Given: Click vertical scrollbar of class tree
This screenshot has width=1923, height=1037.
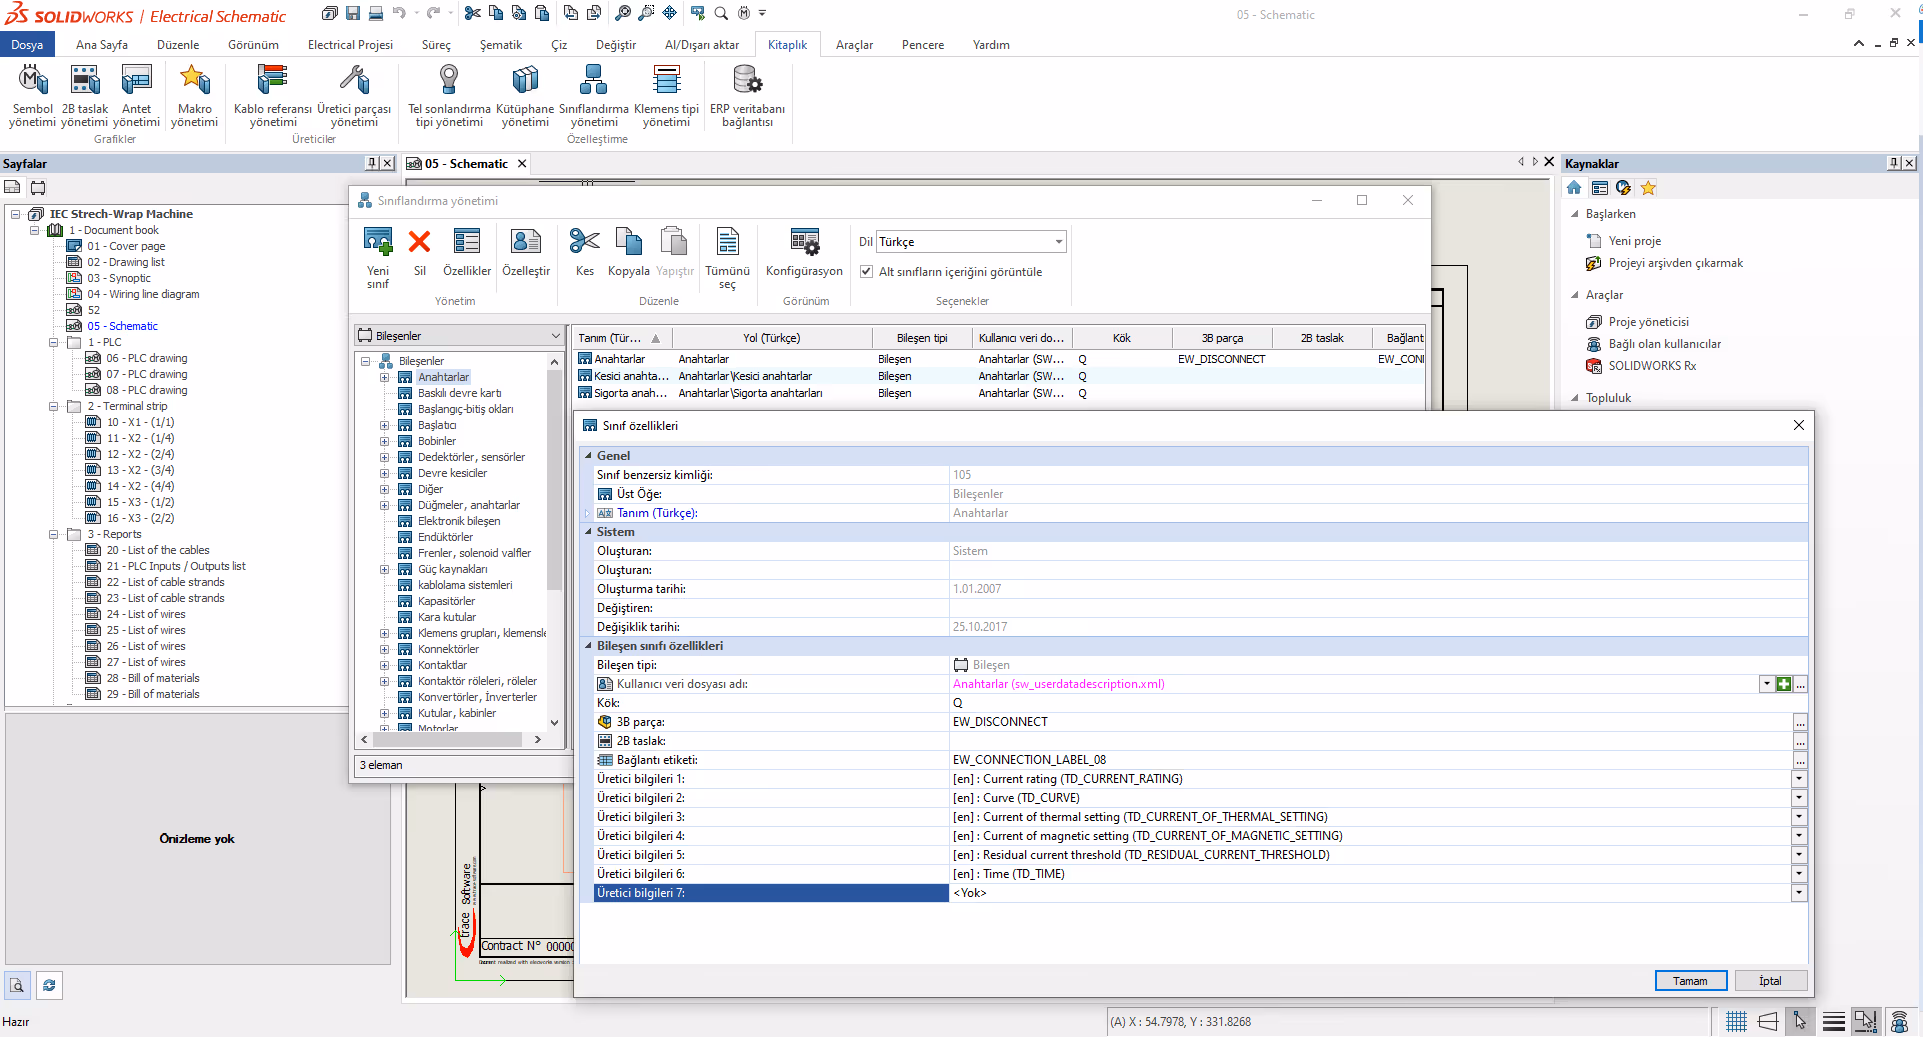Looking at the screenshot, I should pyautogui.click(x=554, y=480).
